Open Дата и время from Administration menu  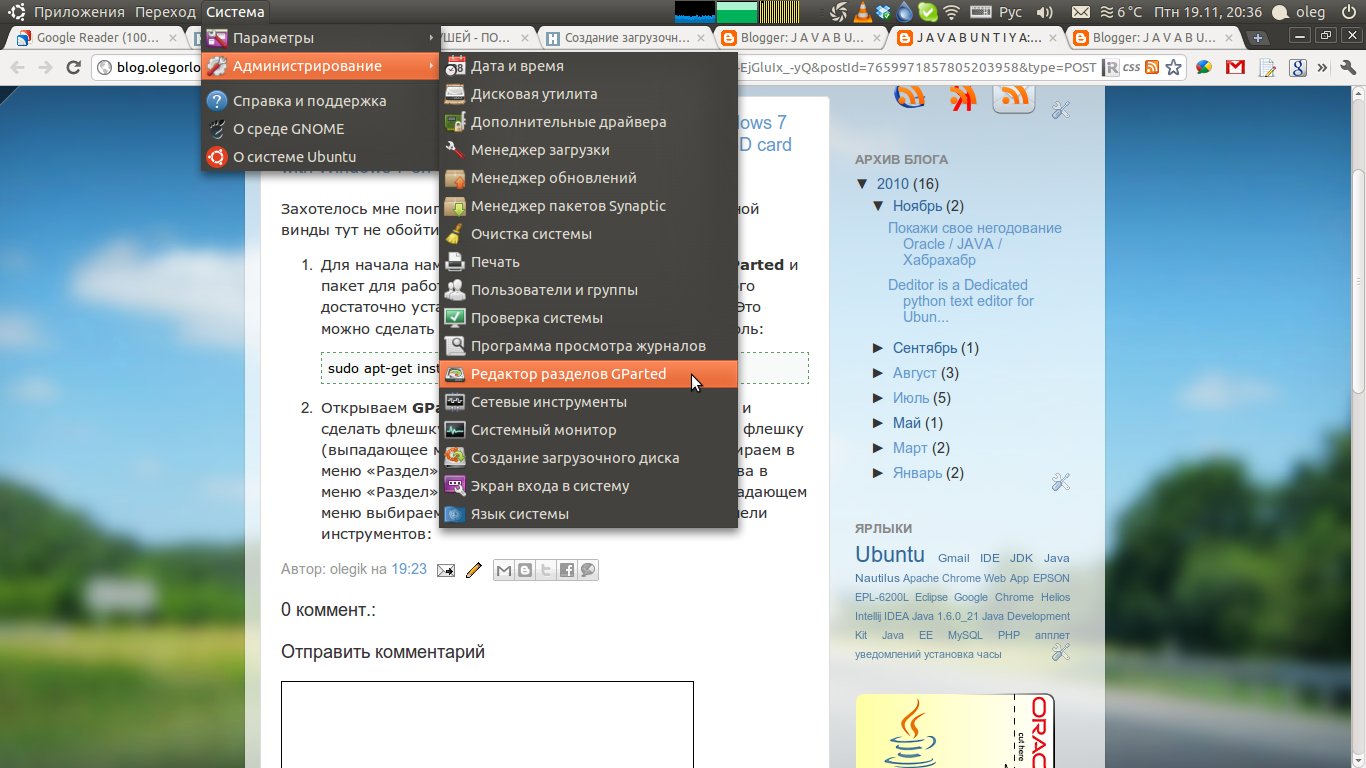click(588, 66)
